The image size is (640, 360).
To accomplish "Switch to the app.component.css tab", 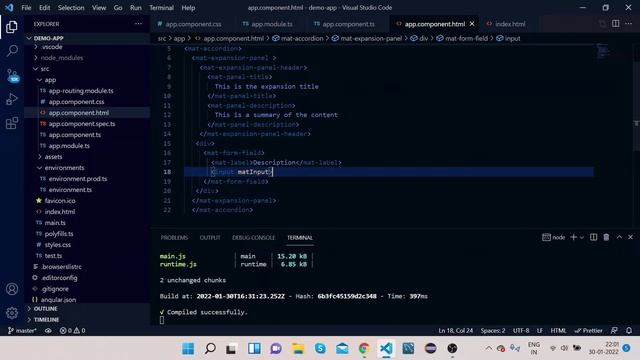I will pyautogui.click(x=190, y=24).
